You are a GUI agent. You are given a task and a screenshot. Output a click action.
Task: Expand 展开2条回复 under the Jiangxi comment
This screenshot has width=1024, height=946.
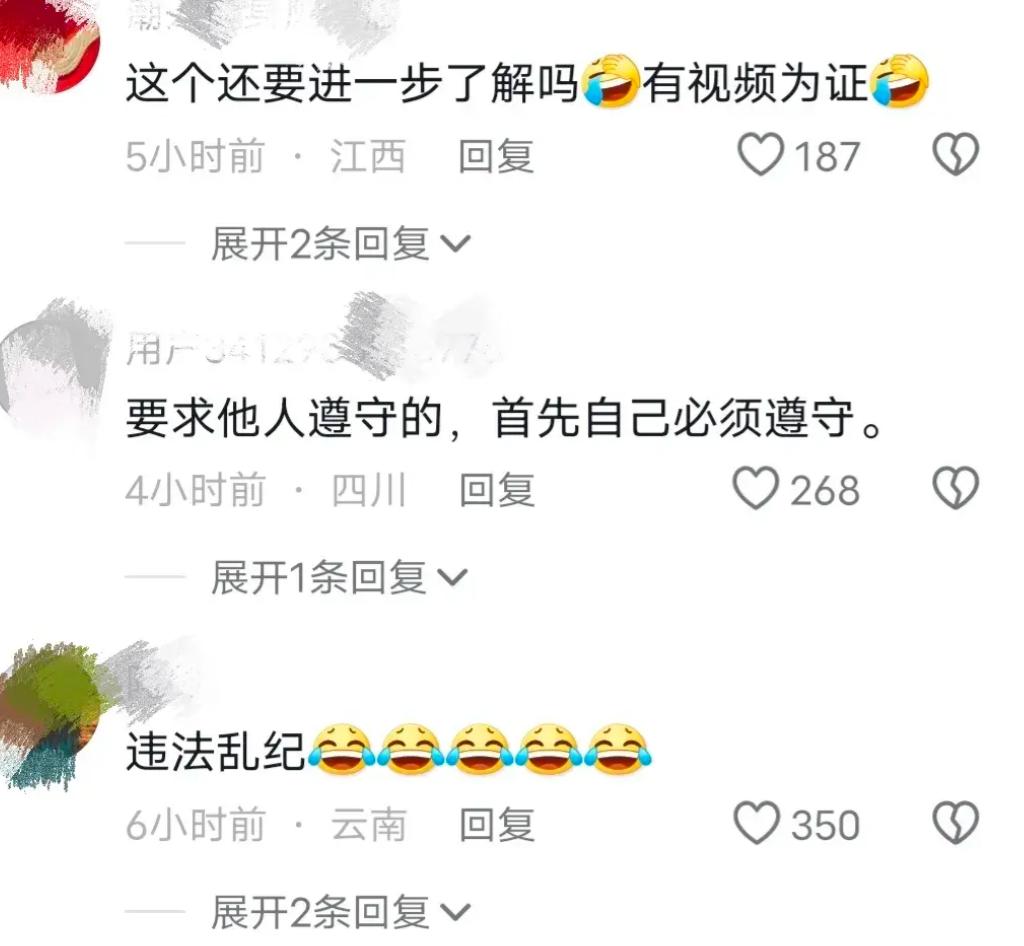coord(340,244)
